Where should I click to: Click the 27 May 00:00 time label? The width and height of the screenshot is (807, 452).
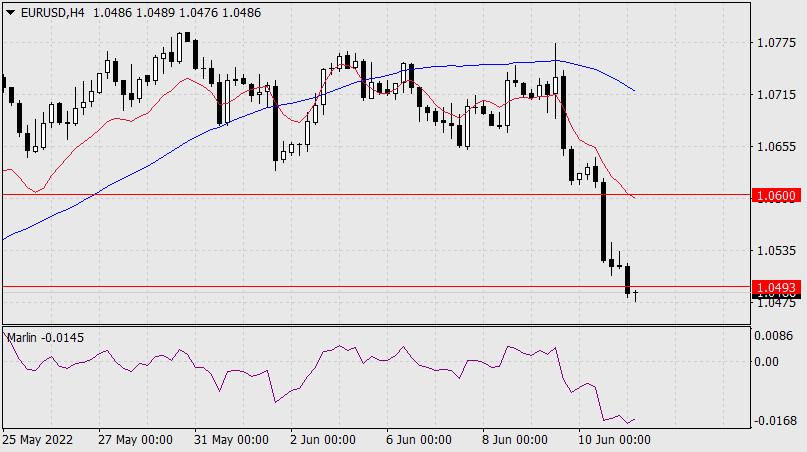click(x=135, y=440)
